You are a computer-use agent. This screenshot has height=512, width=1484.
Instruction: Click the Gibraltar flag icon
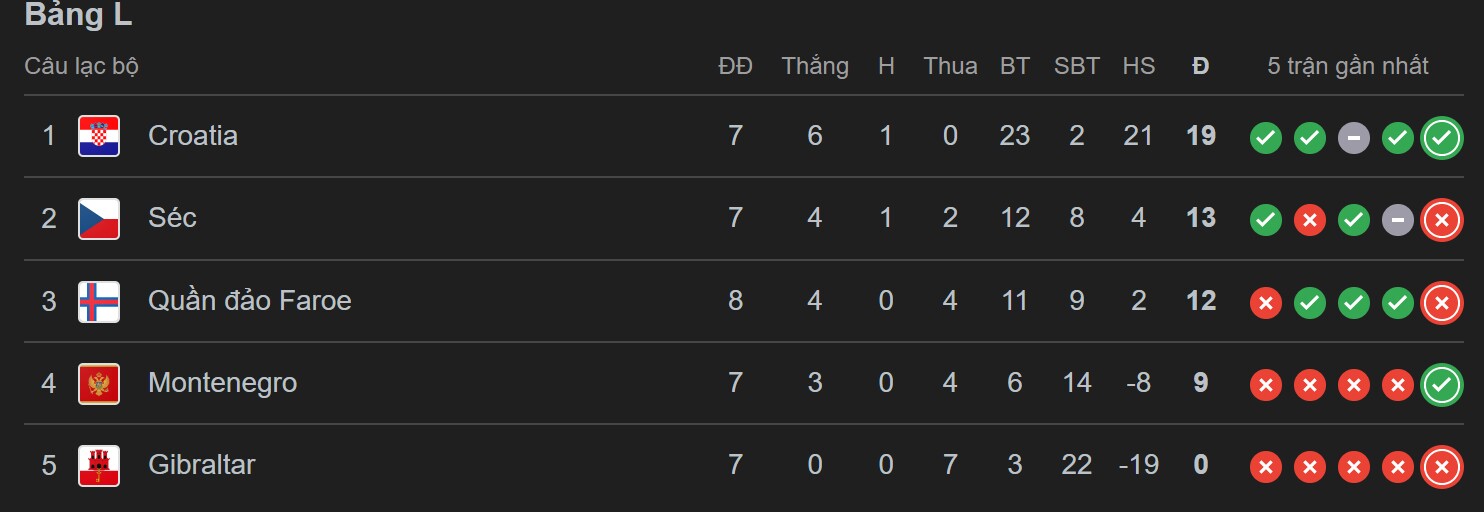click(x=99, y=465)
